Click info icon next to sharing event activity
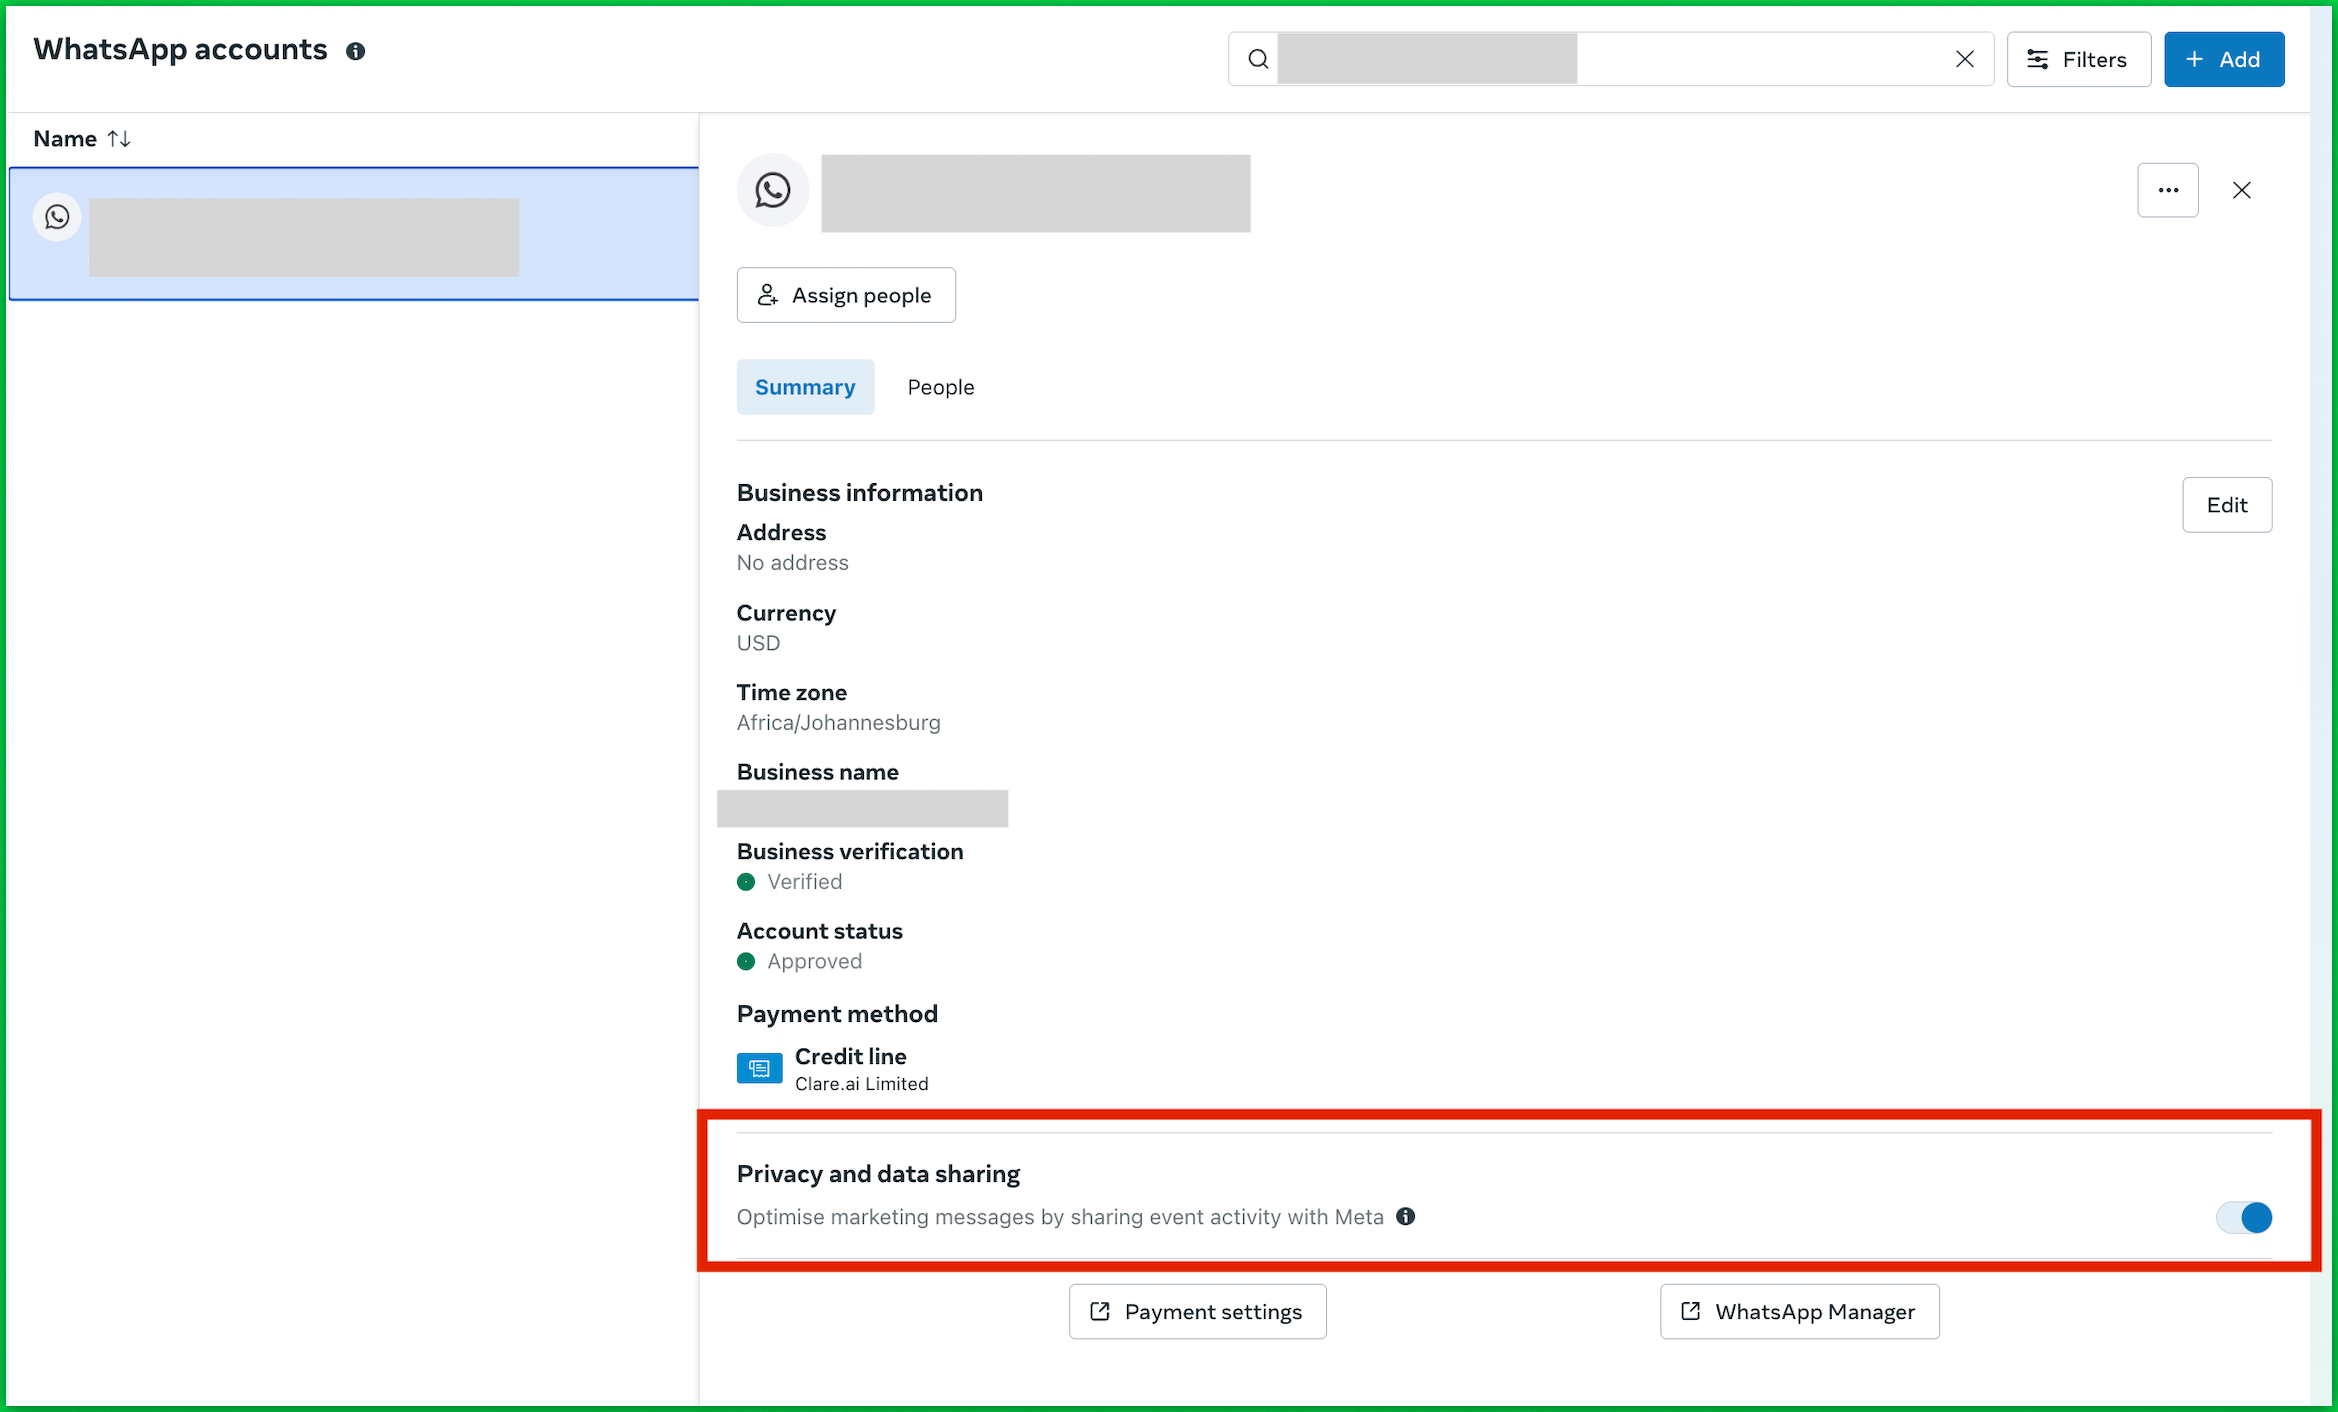2338x1412 pixels. (x=1405, y=1216)
